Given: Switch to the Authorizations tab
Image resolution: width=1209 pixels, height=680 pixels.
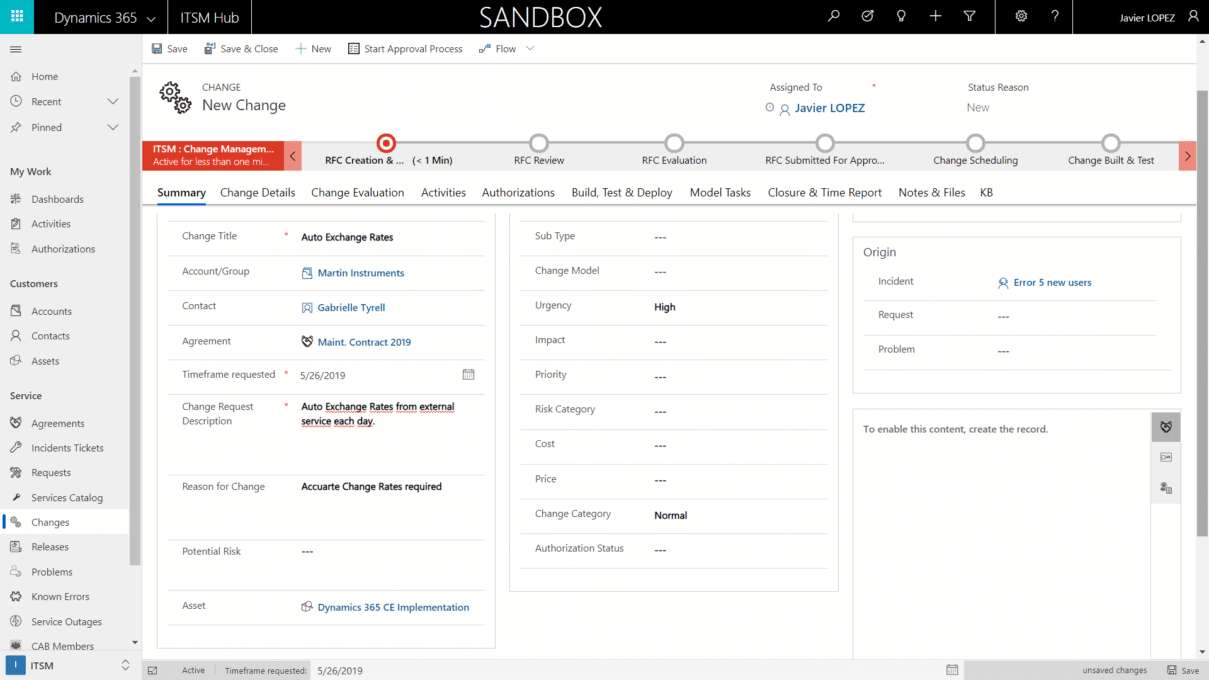Looking at the screenshot, I should pos(518,192).
